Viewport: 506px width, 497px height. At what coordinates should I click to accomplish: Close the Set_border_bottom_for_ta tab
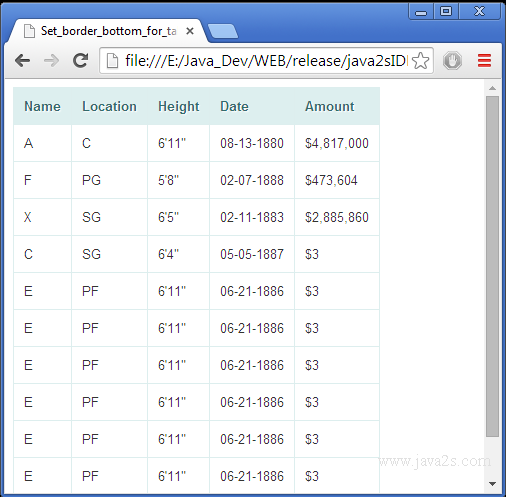pos(190,31)
